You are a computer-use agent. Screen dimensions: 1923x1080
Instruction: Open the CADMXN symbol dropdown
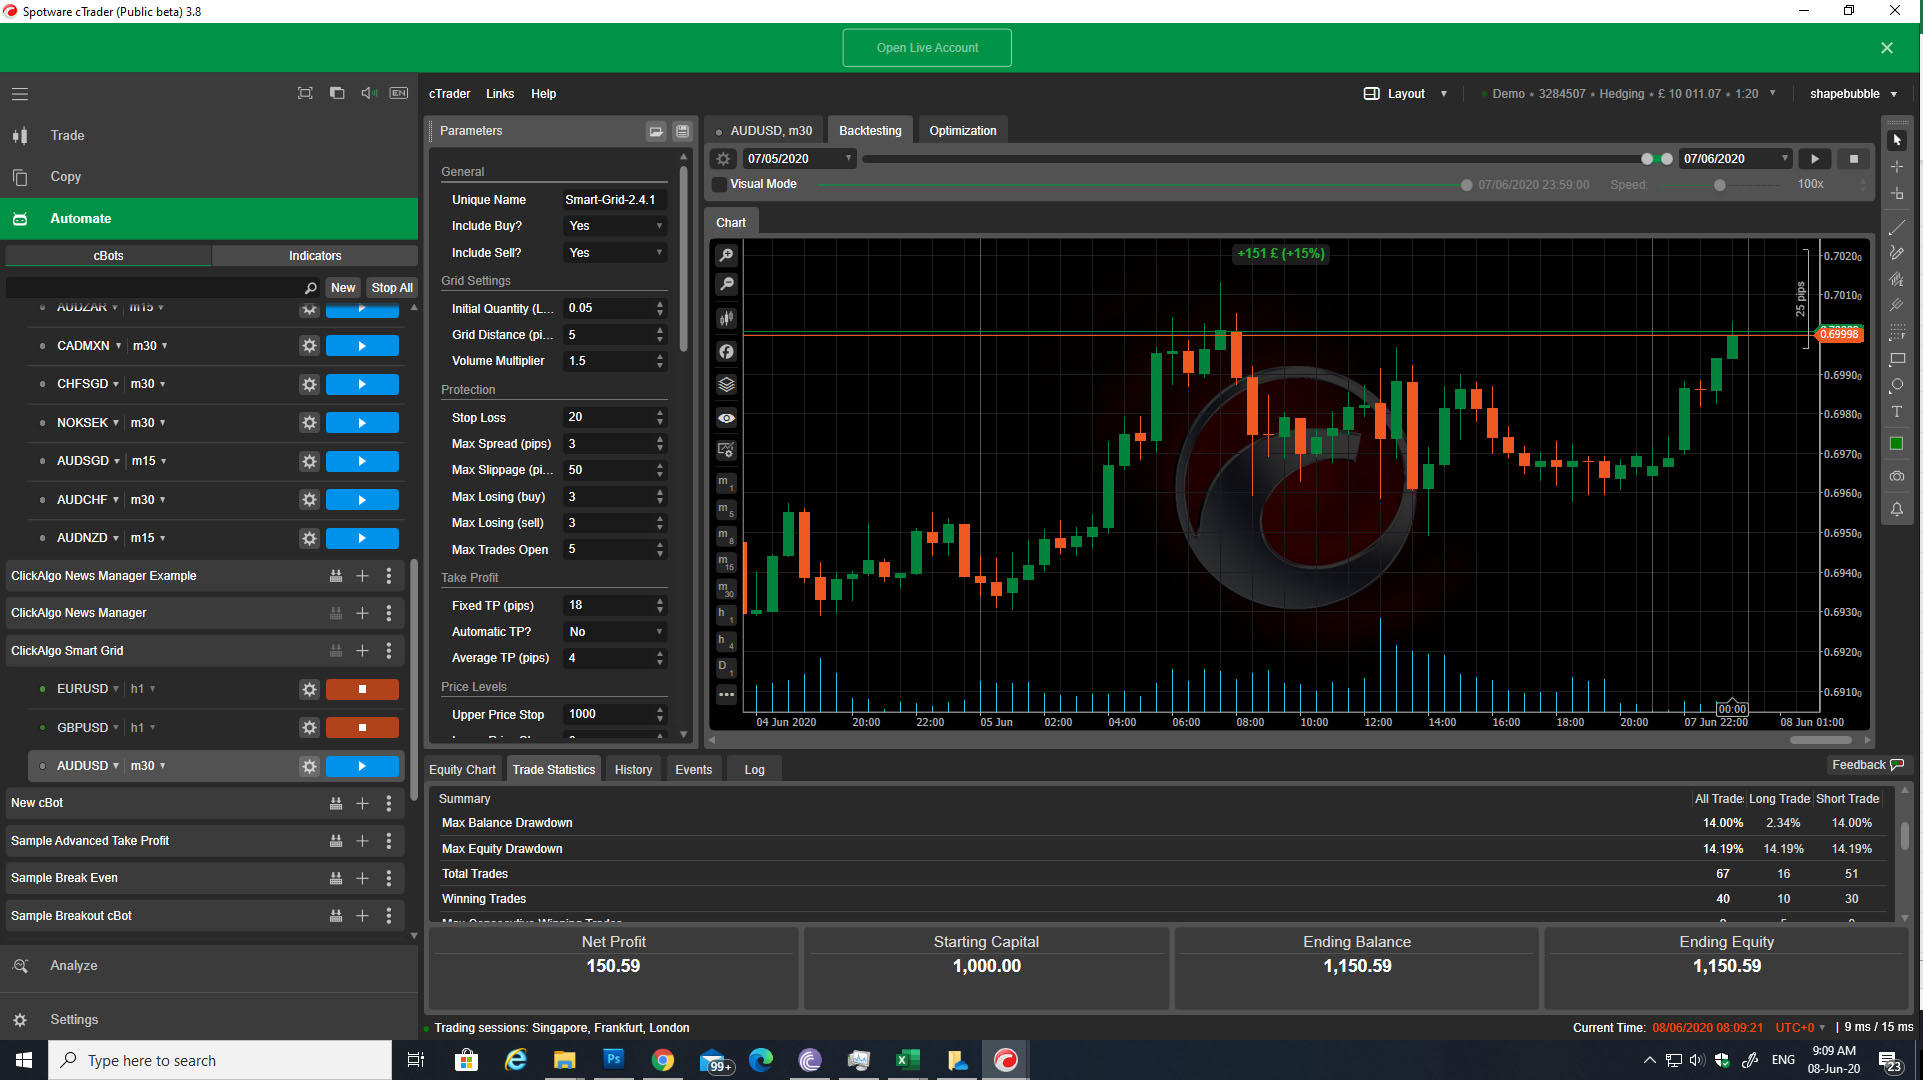[x=89, y=346]
